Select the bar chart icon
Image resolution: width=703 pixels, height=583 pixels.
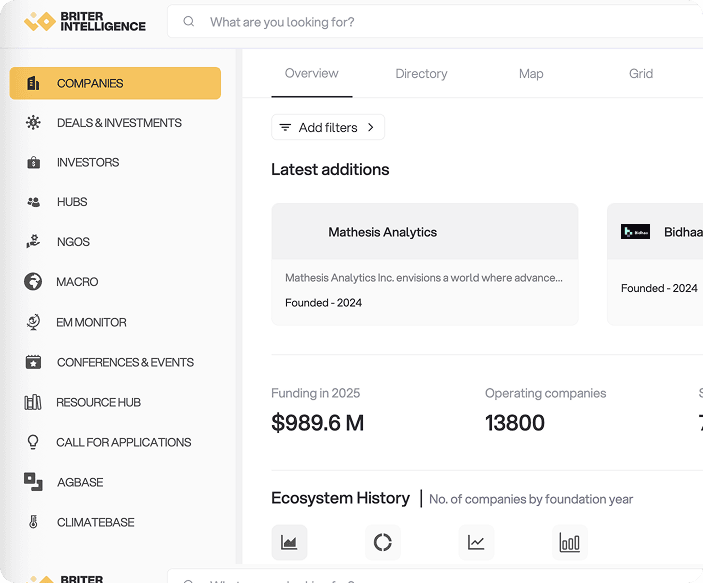[569, 542]
